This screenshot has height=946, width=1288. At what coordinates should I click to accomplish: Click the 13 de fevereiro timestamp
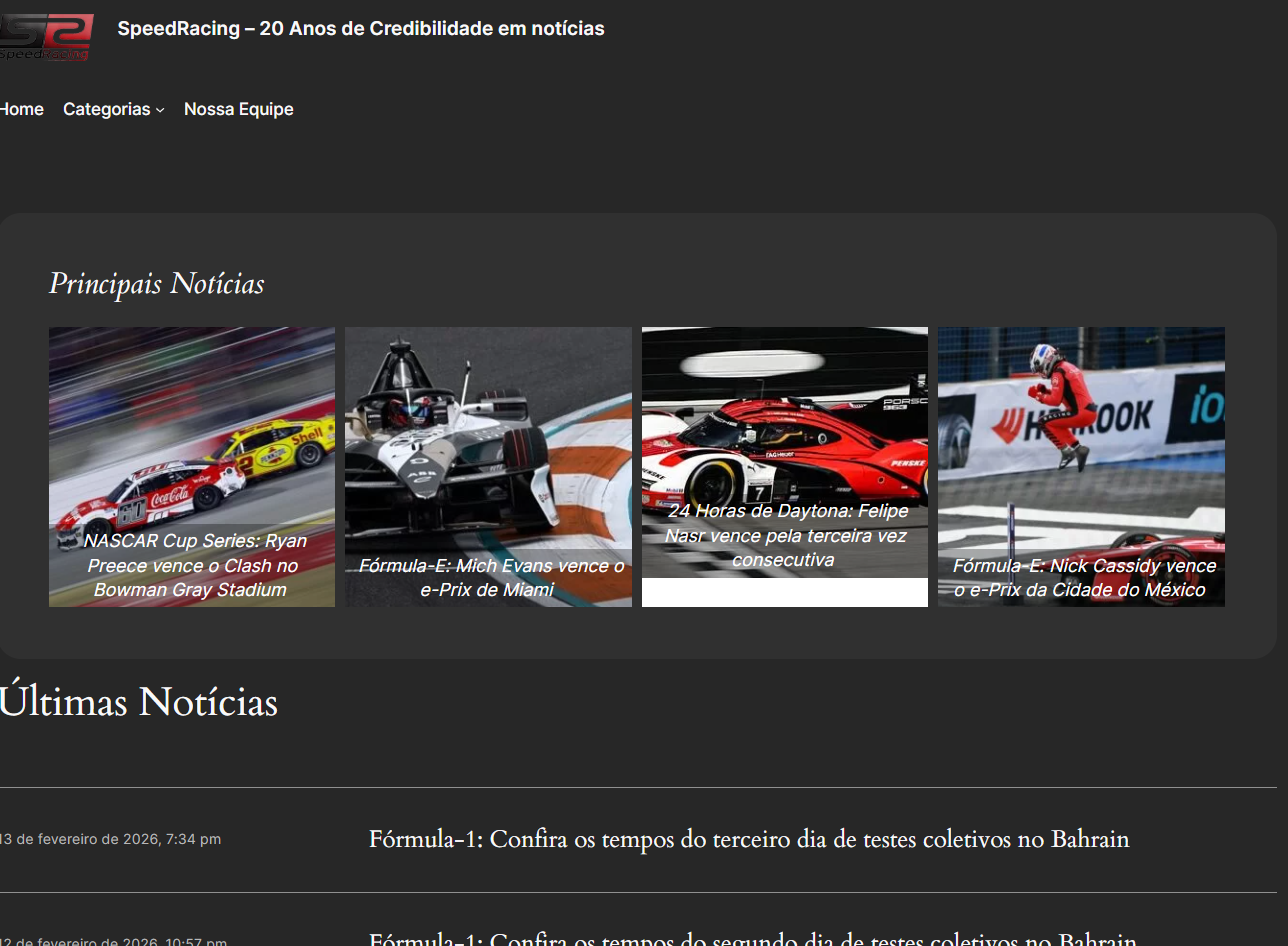coord(110,839)
